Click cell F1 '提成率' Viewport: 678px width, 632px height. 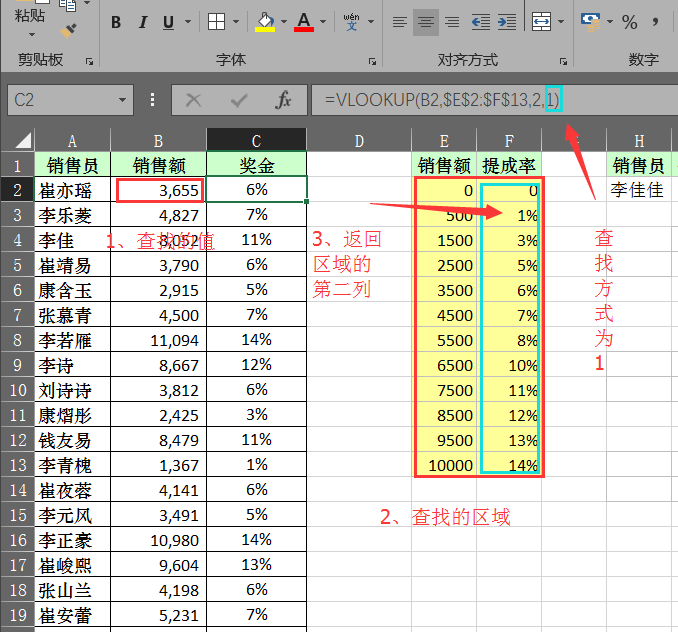click(x=509, y=165)
